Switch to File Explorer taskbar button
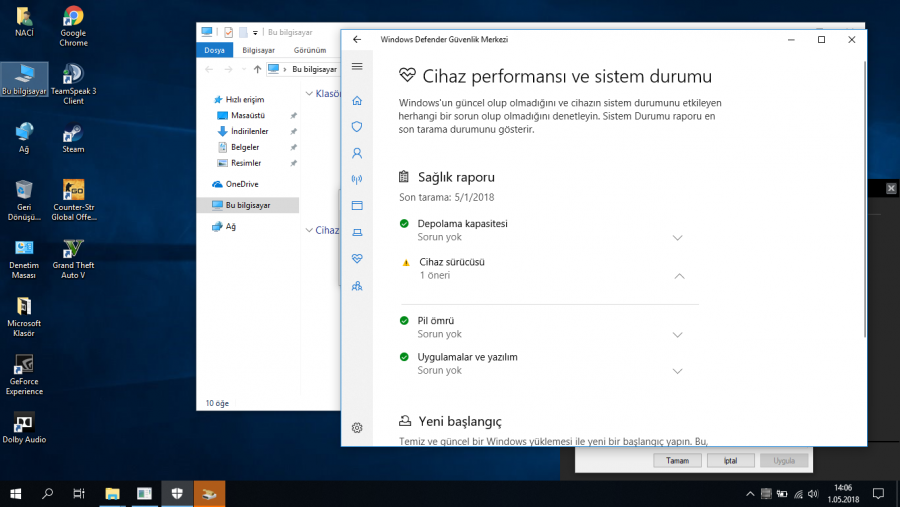 coord(112,494)
